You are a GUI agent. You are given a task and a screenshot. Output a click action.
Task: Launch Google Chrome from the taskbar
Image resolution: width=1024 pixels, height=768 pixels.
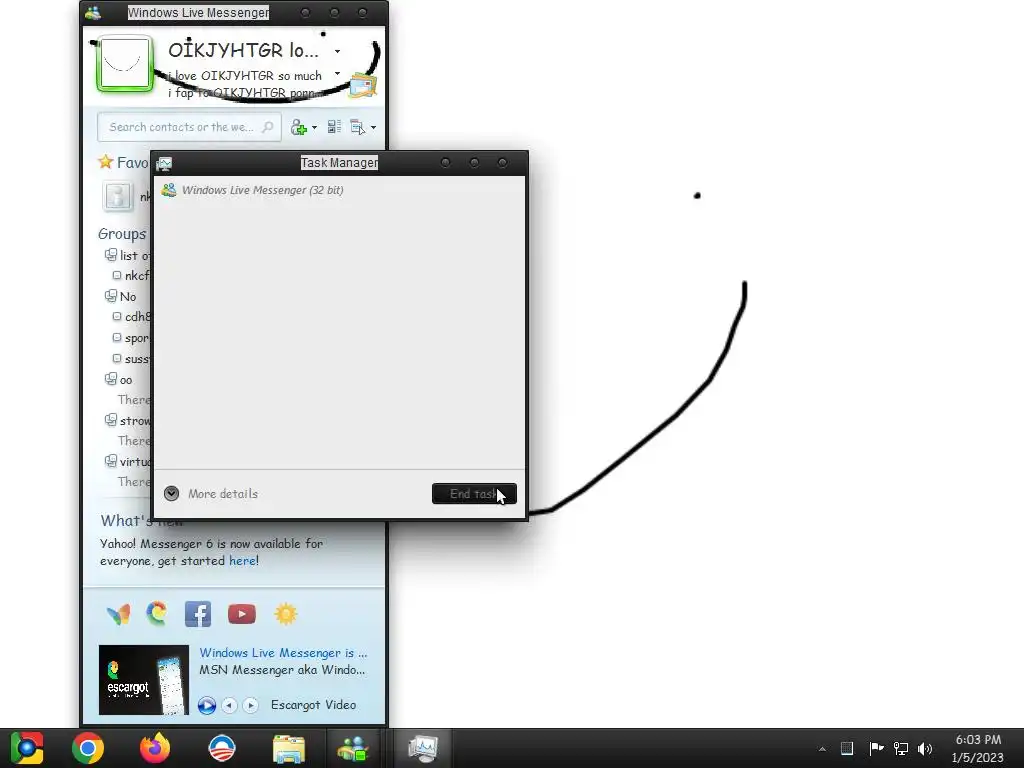point(88,748)
